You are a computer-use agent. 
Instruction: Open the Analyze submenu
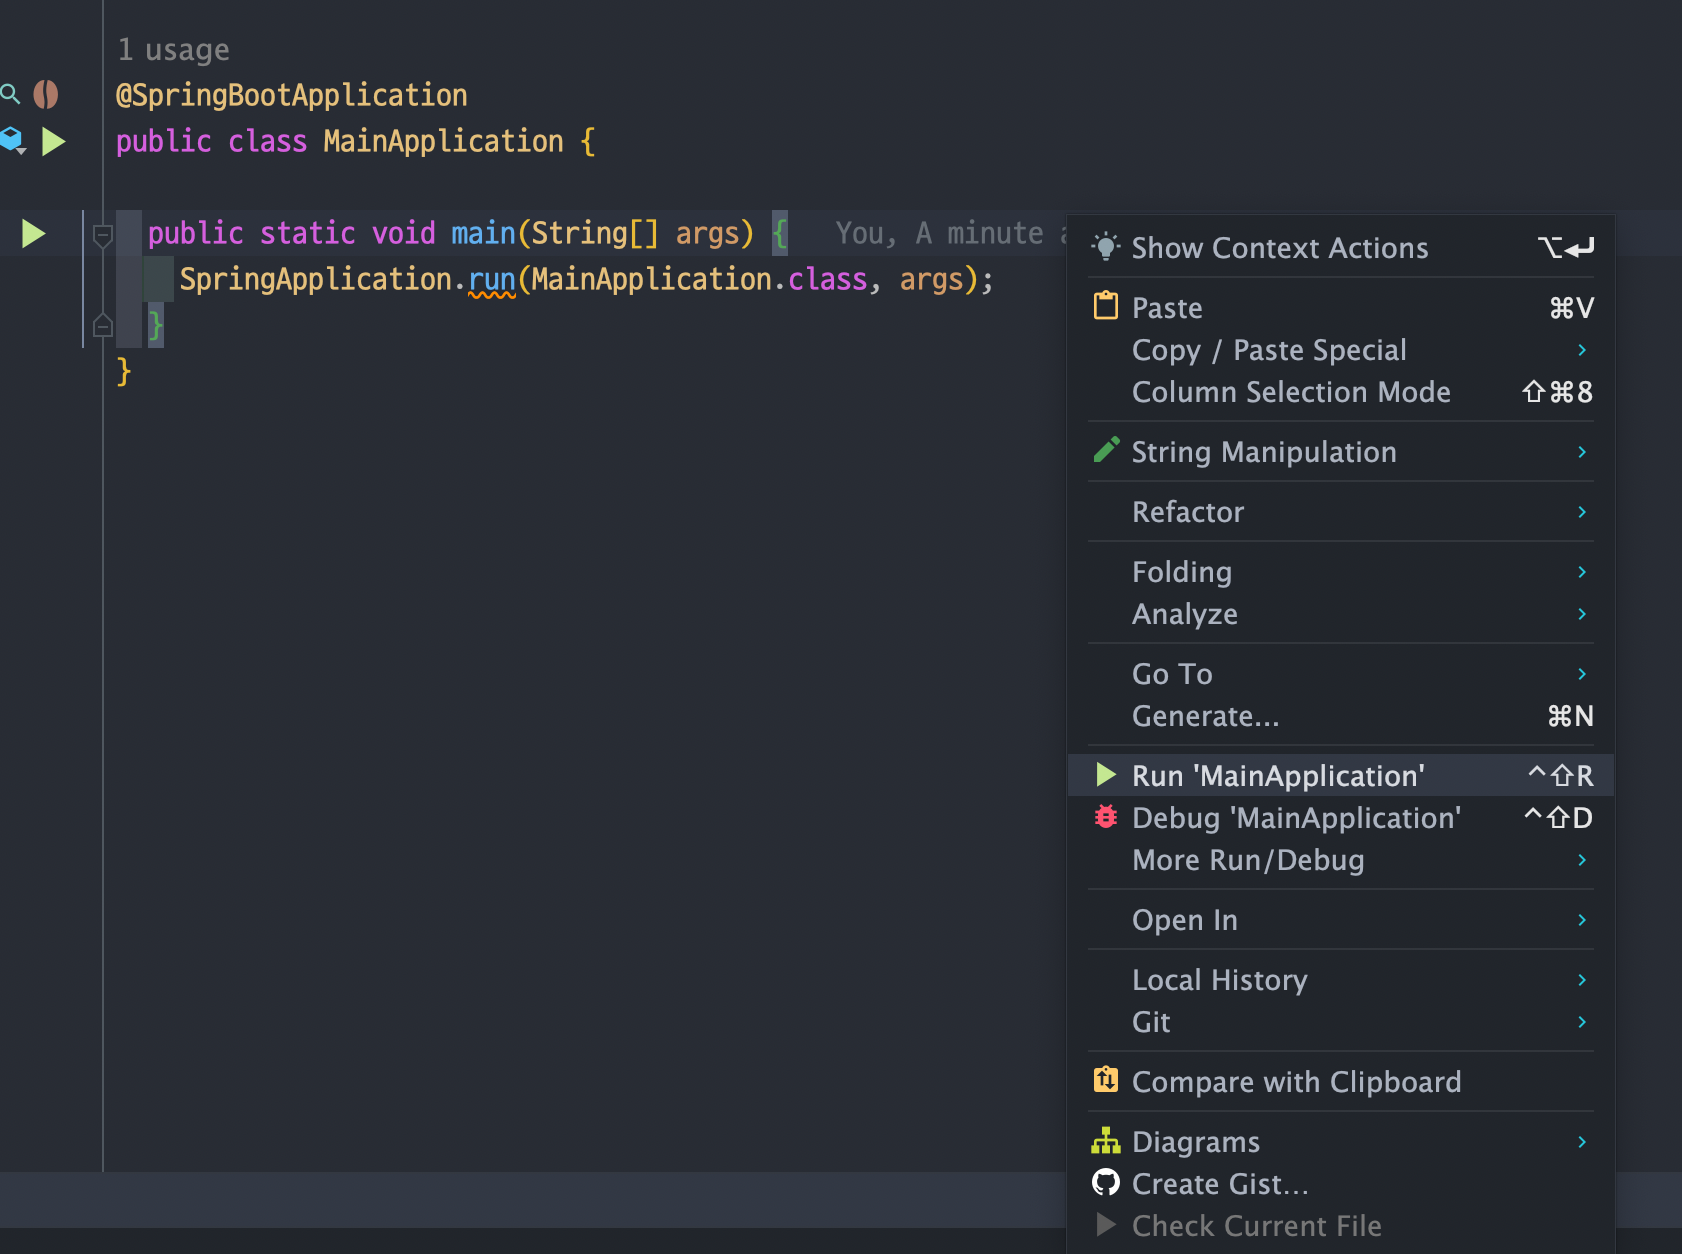1341,614
